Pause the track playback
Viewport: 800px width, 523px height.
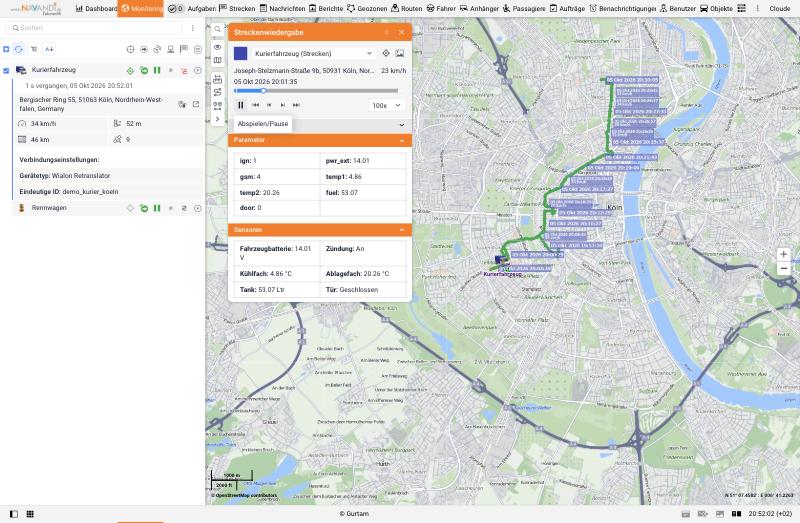tap(241, 105)
